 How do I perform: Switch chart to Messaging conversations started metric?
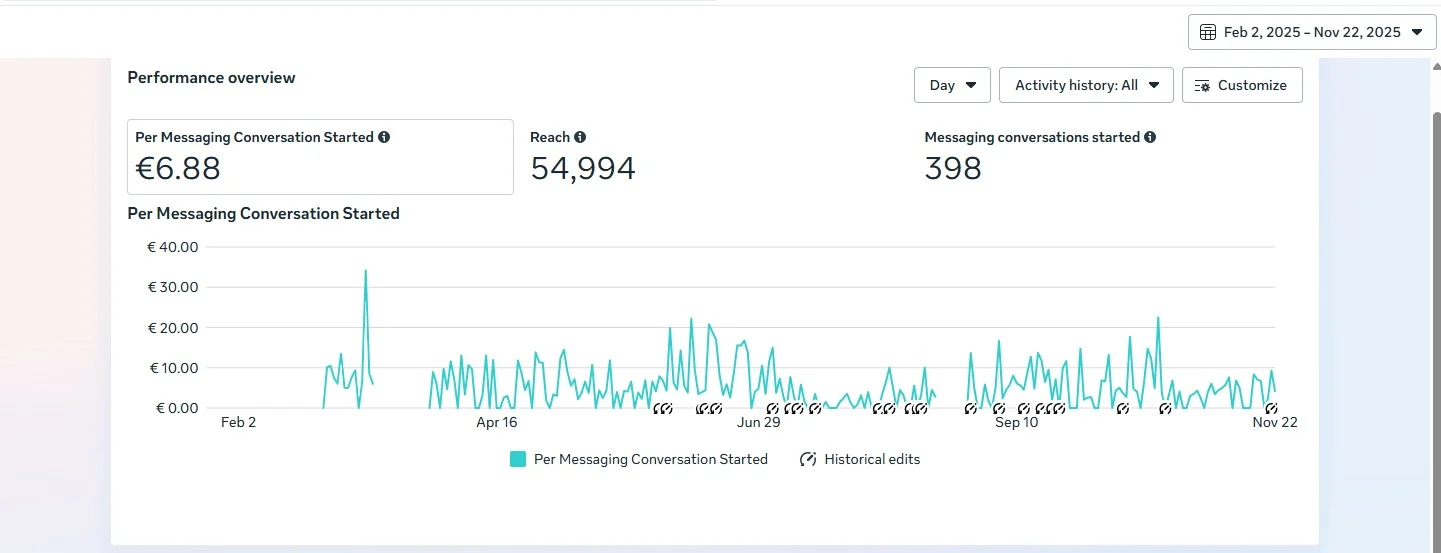point(1030,157)
